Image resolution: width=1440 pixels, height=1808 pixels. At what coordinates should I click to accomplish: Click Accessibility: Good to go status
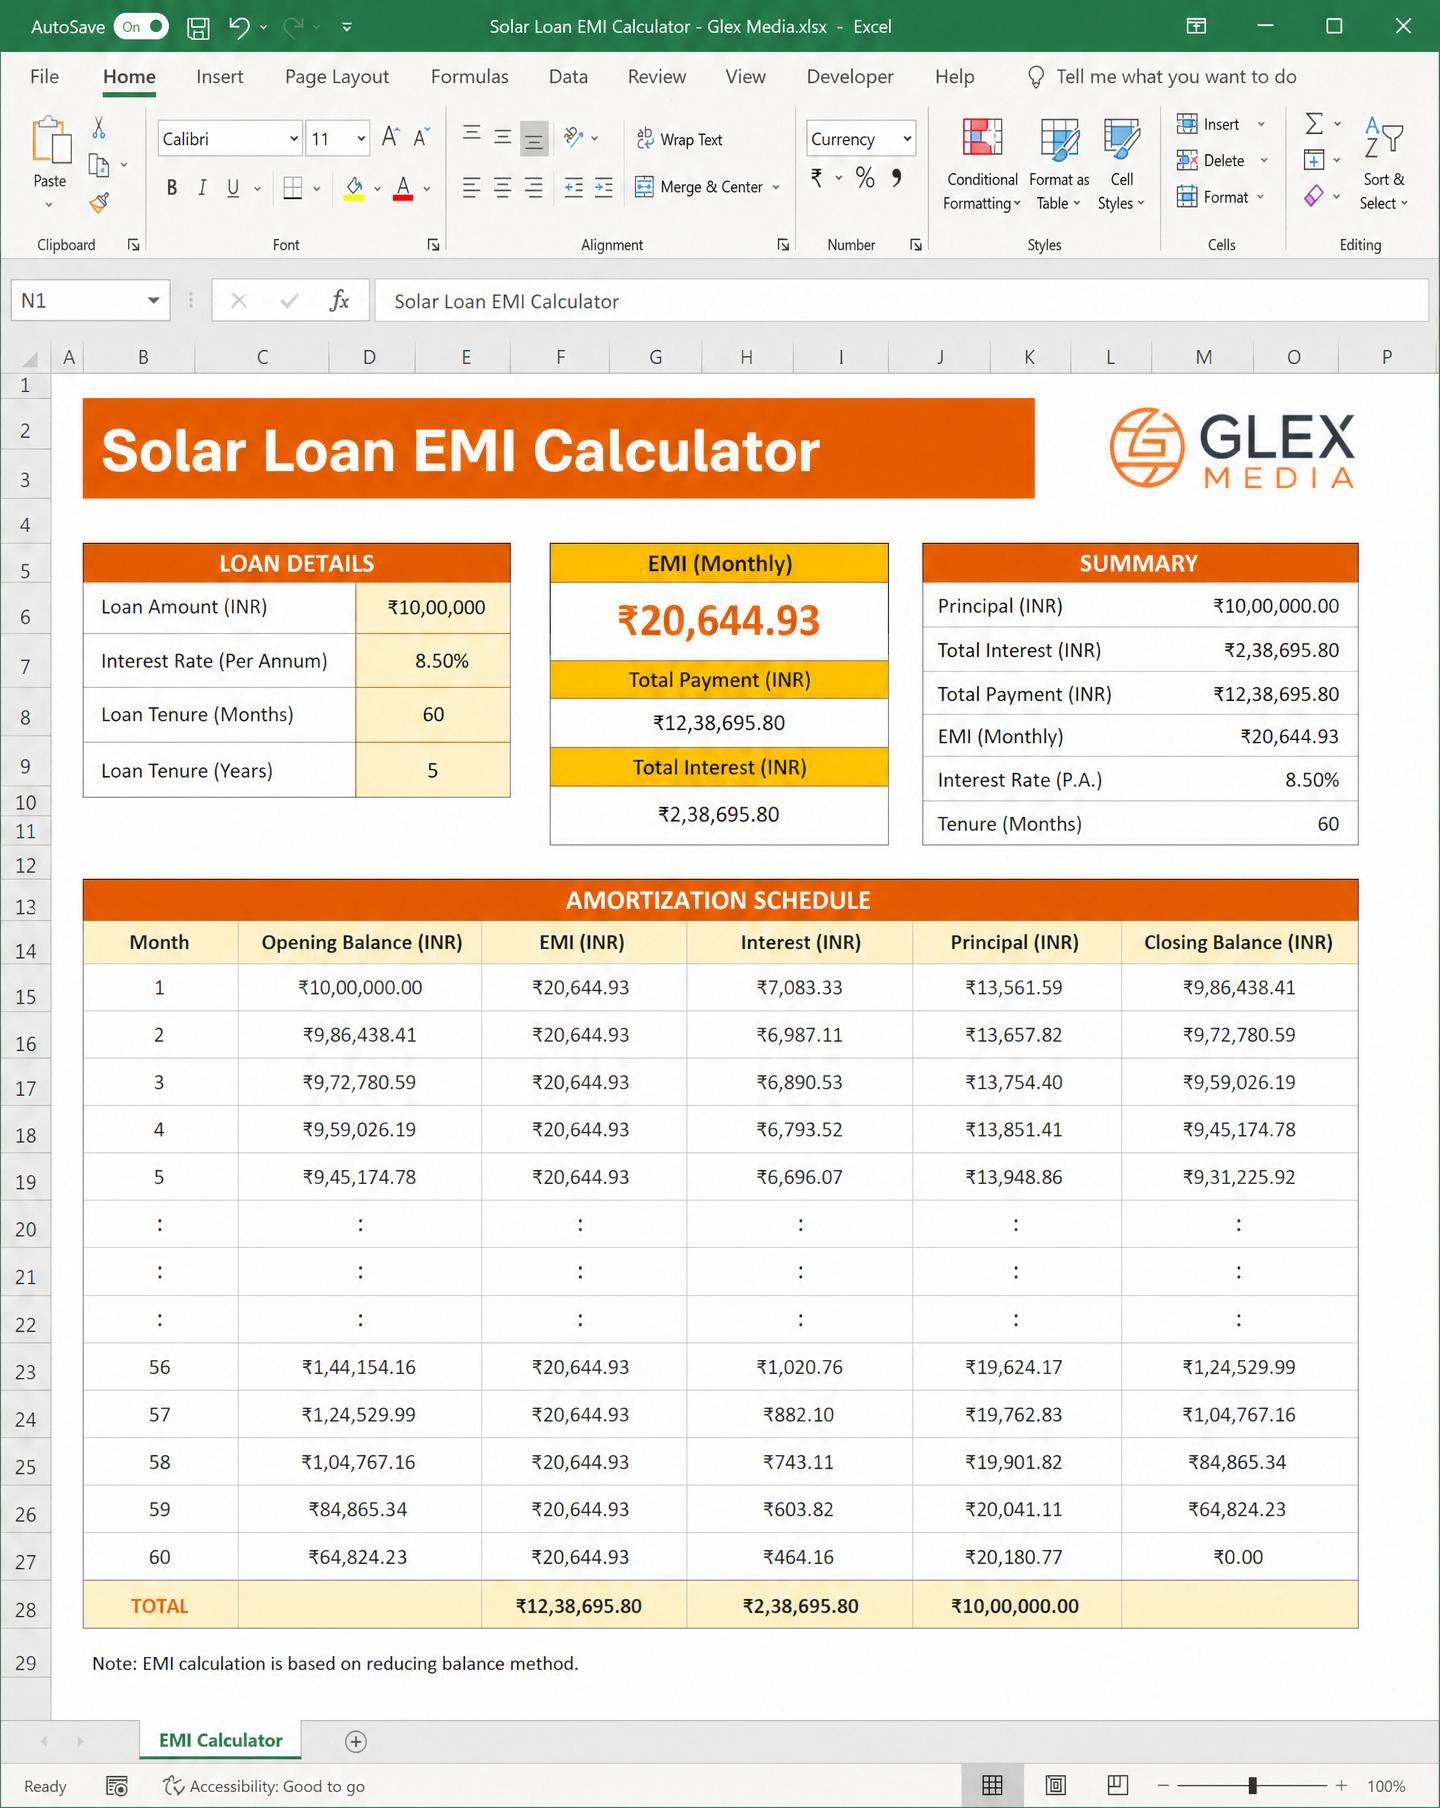click(265, 1786)
